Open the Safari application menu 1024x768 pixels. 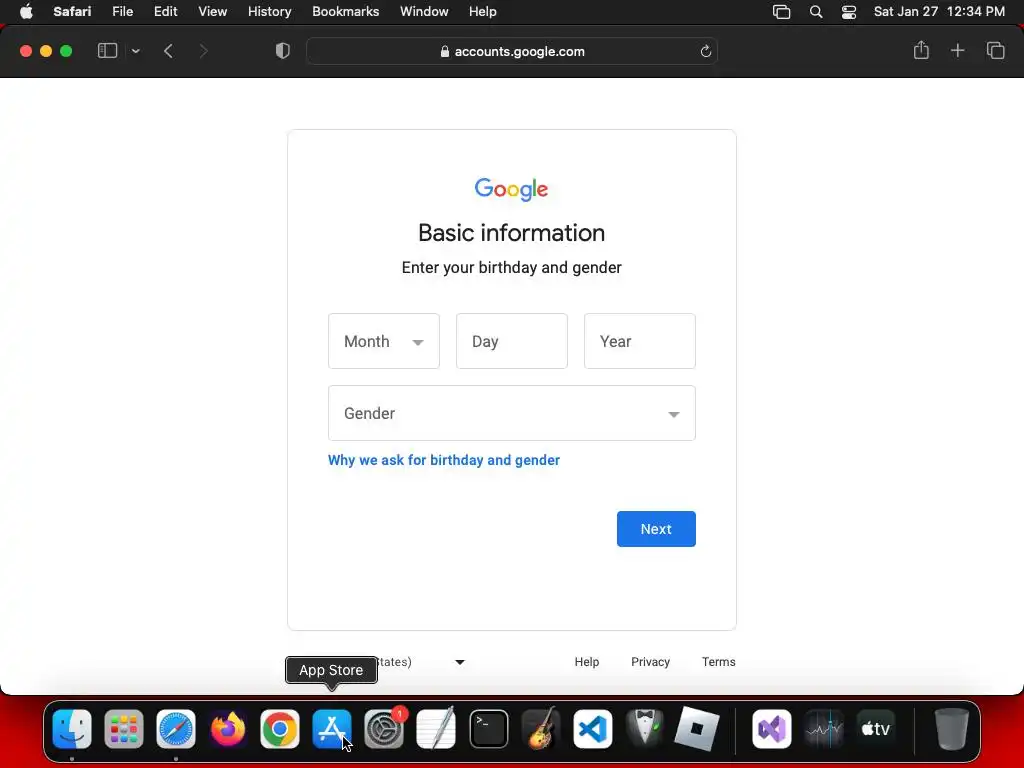coord(72,12)
